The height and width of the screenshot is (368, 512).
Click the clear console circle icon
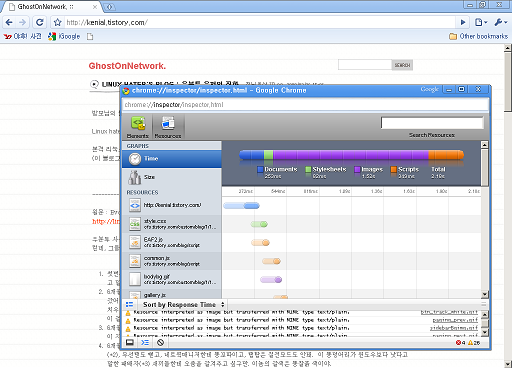(160, 342)
